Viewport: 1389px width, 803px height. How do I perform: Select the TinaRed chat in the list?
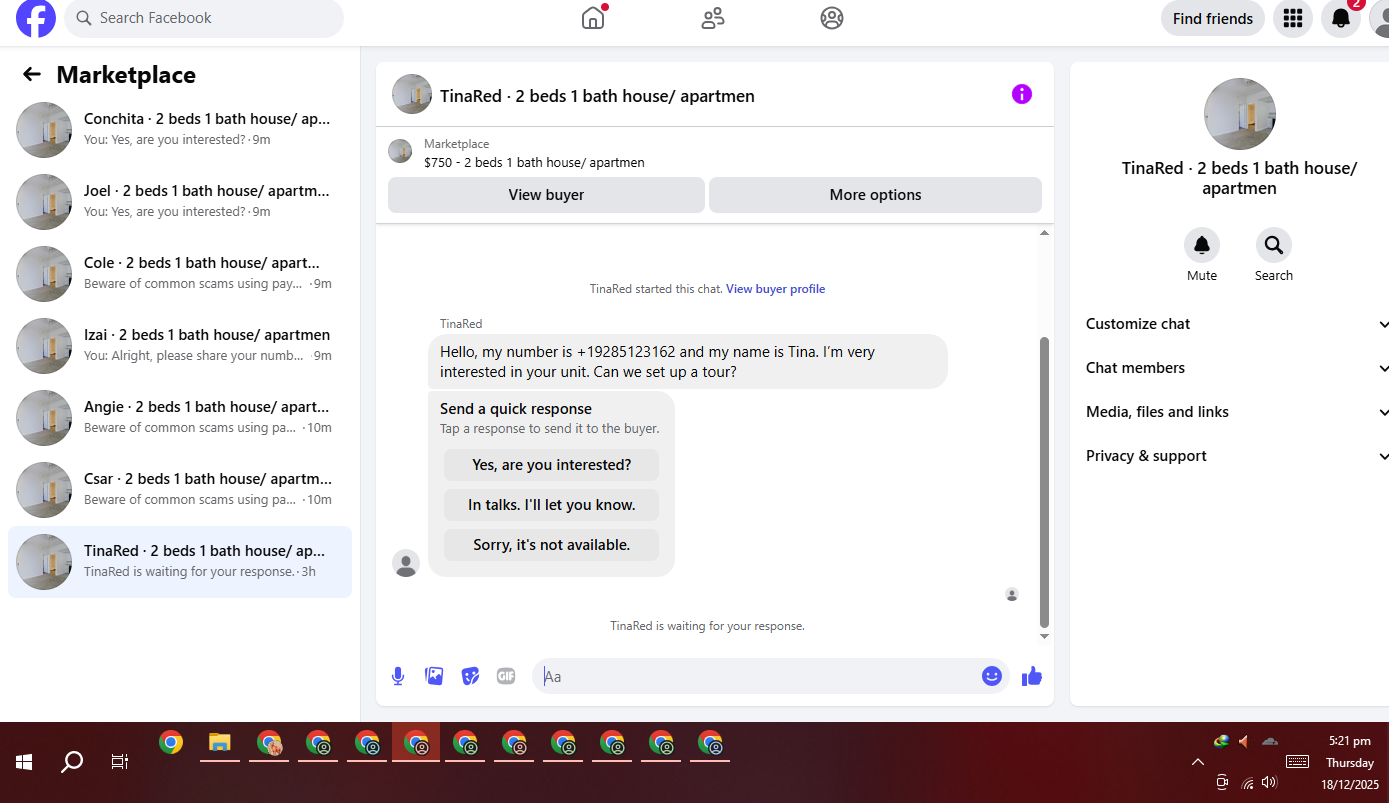[180, 562]
